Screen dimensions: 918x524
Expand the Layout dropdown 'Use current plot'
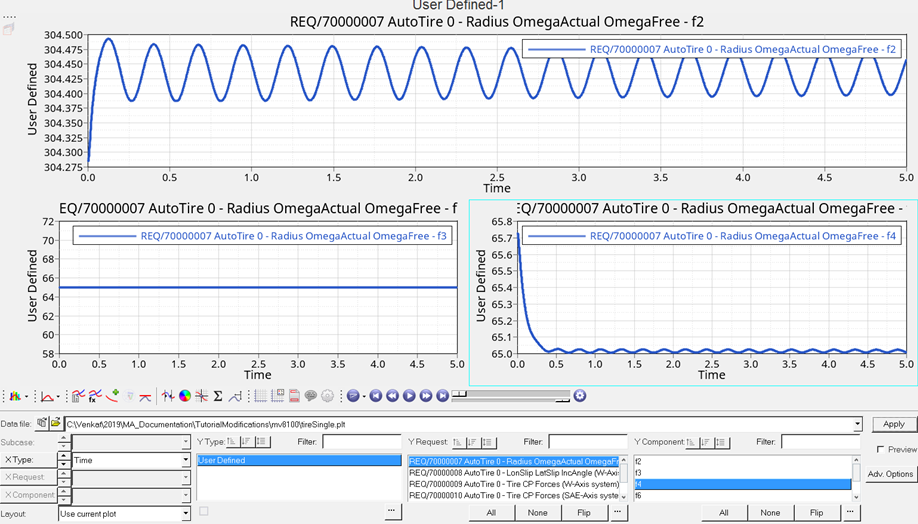click(185, 513)
